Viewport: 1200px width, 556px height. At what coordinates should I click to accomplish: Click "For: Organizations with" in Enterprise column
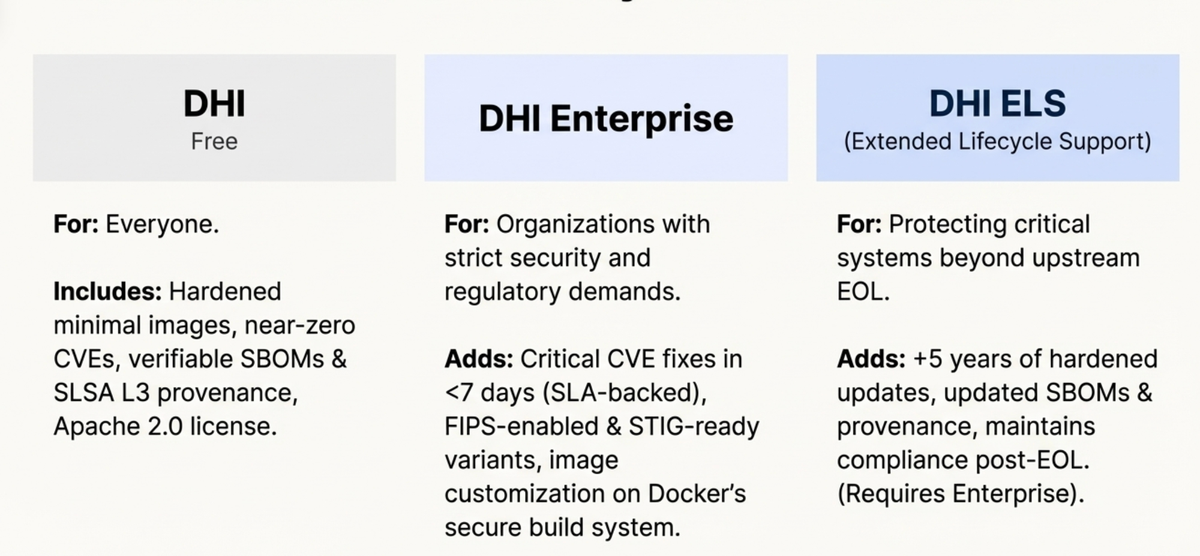tap(577, 223)
